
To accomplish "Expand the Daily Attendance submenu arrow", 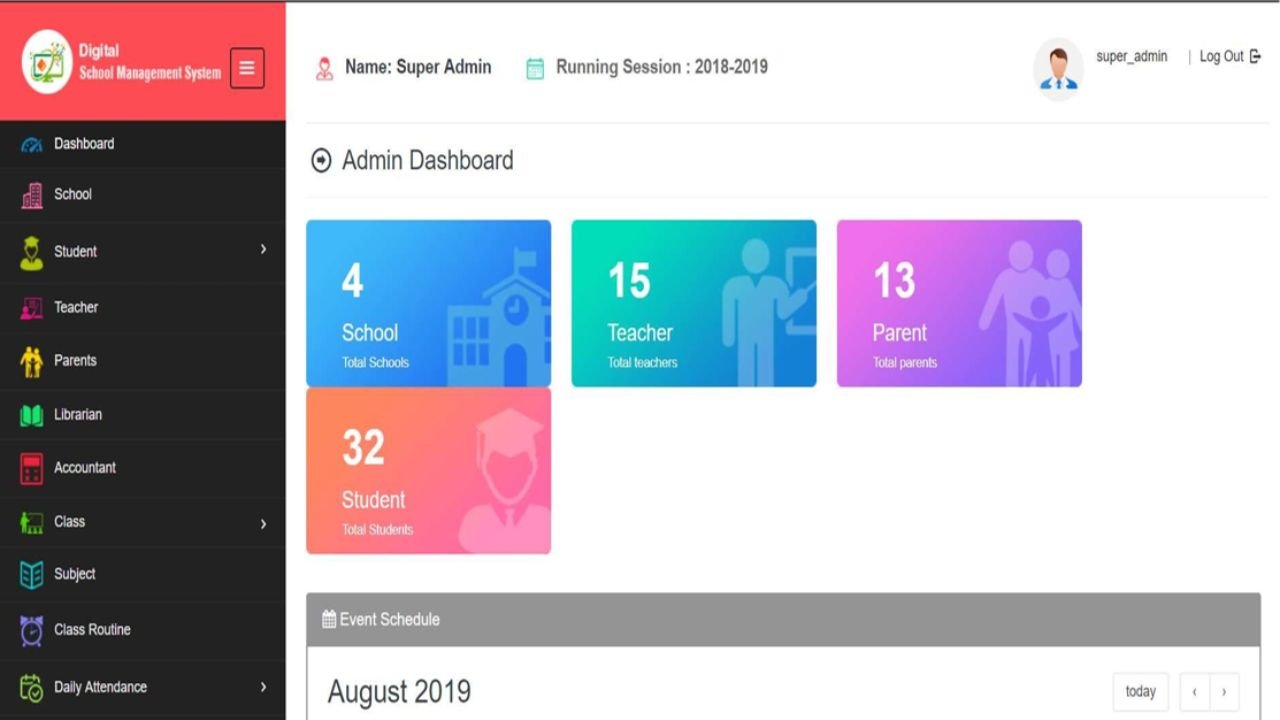I will coord(263,687).
